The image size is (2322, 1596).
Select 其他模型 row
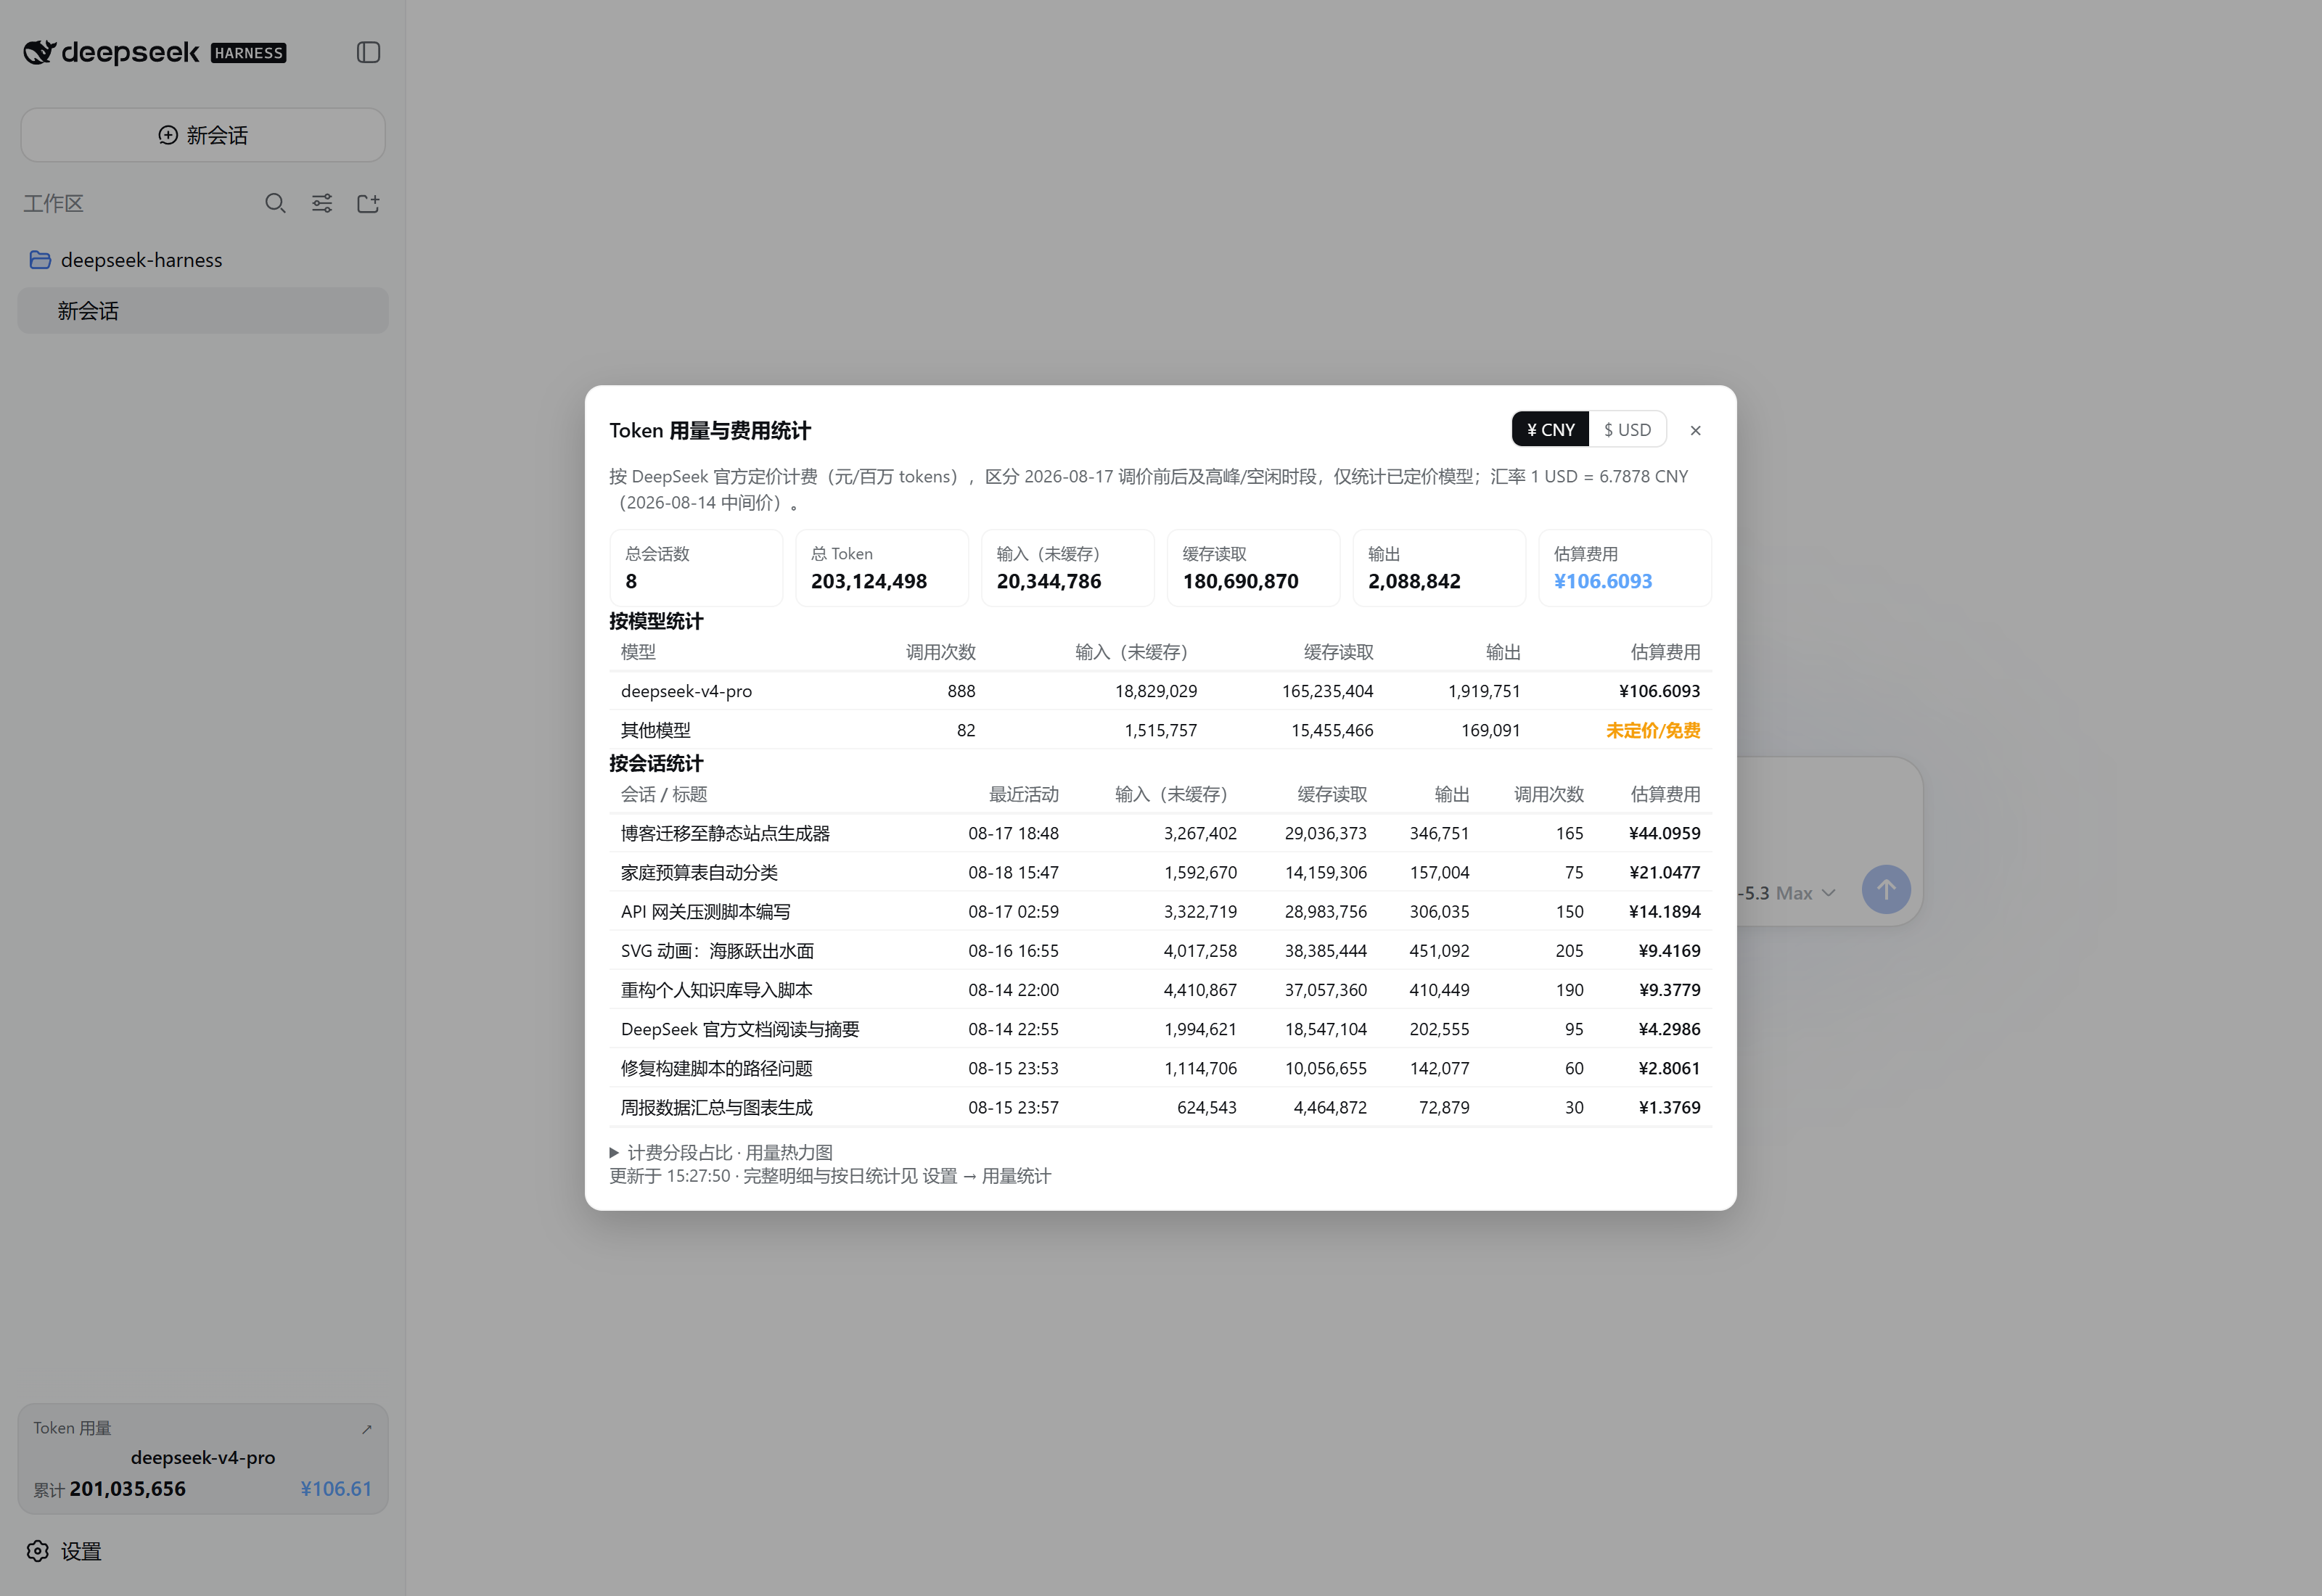pos(1160,730)
